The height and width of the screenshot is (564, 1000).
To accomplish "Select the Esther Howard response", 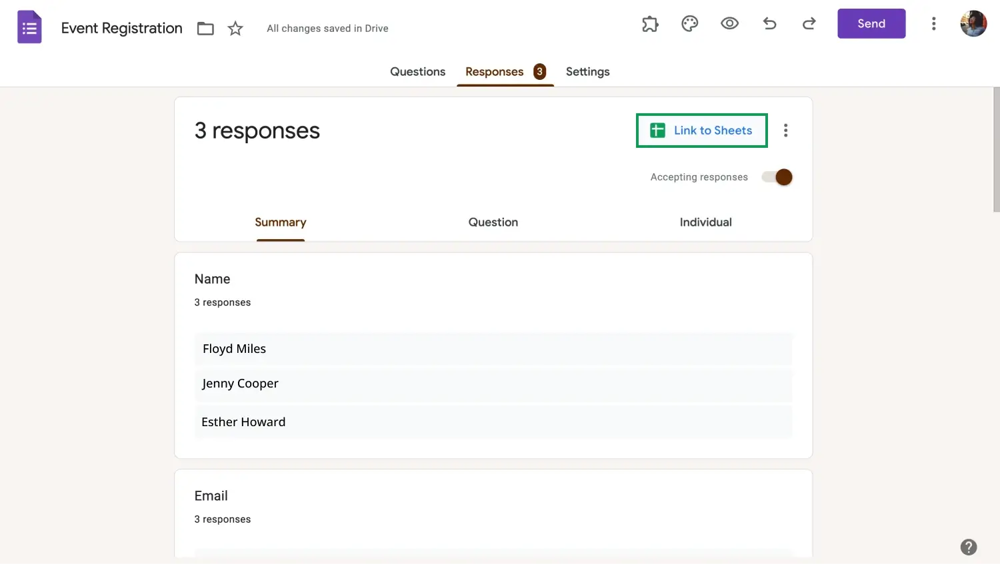I will click(x=493, y=422).
